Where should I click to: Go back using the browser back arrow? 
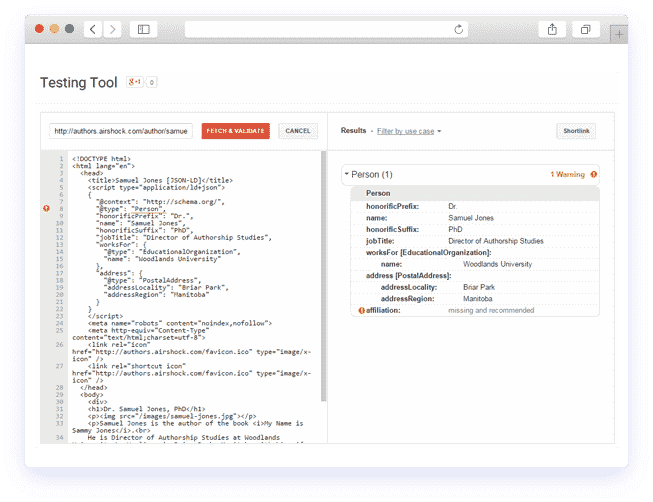tap(92, 30)
